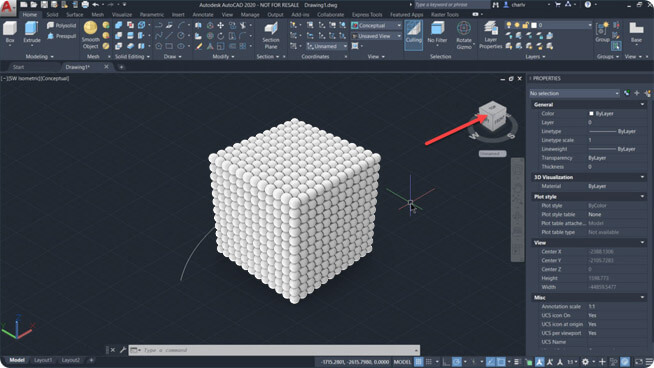Open the No selection dropdown in Properties

click(574, 93)
